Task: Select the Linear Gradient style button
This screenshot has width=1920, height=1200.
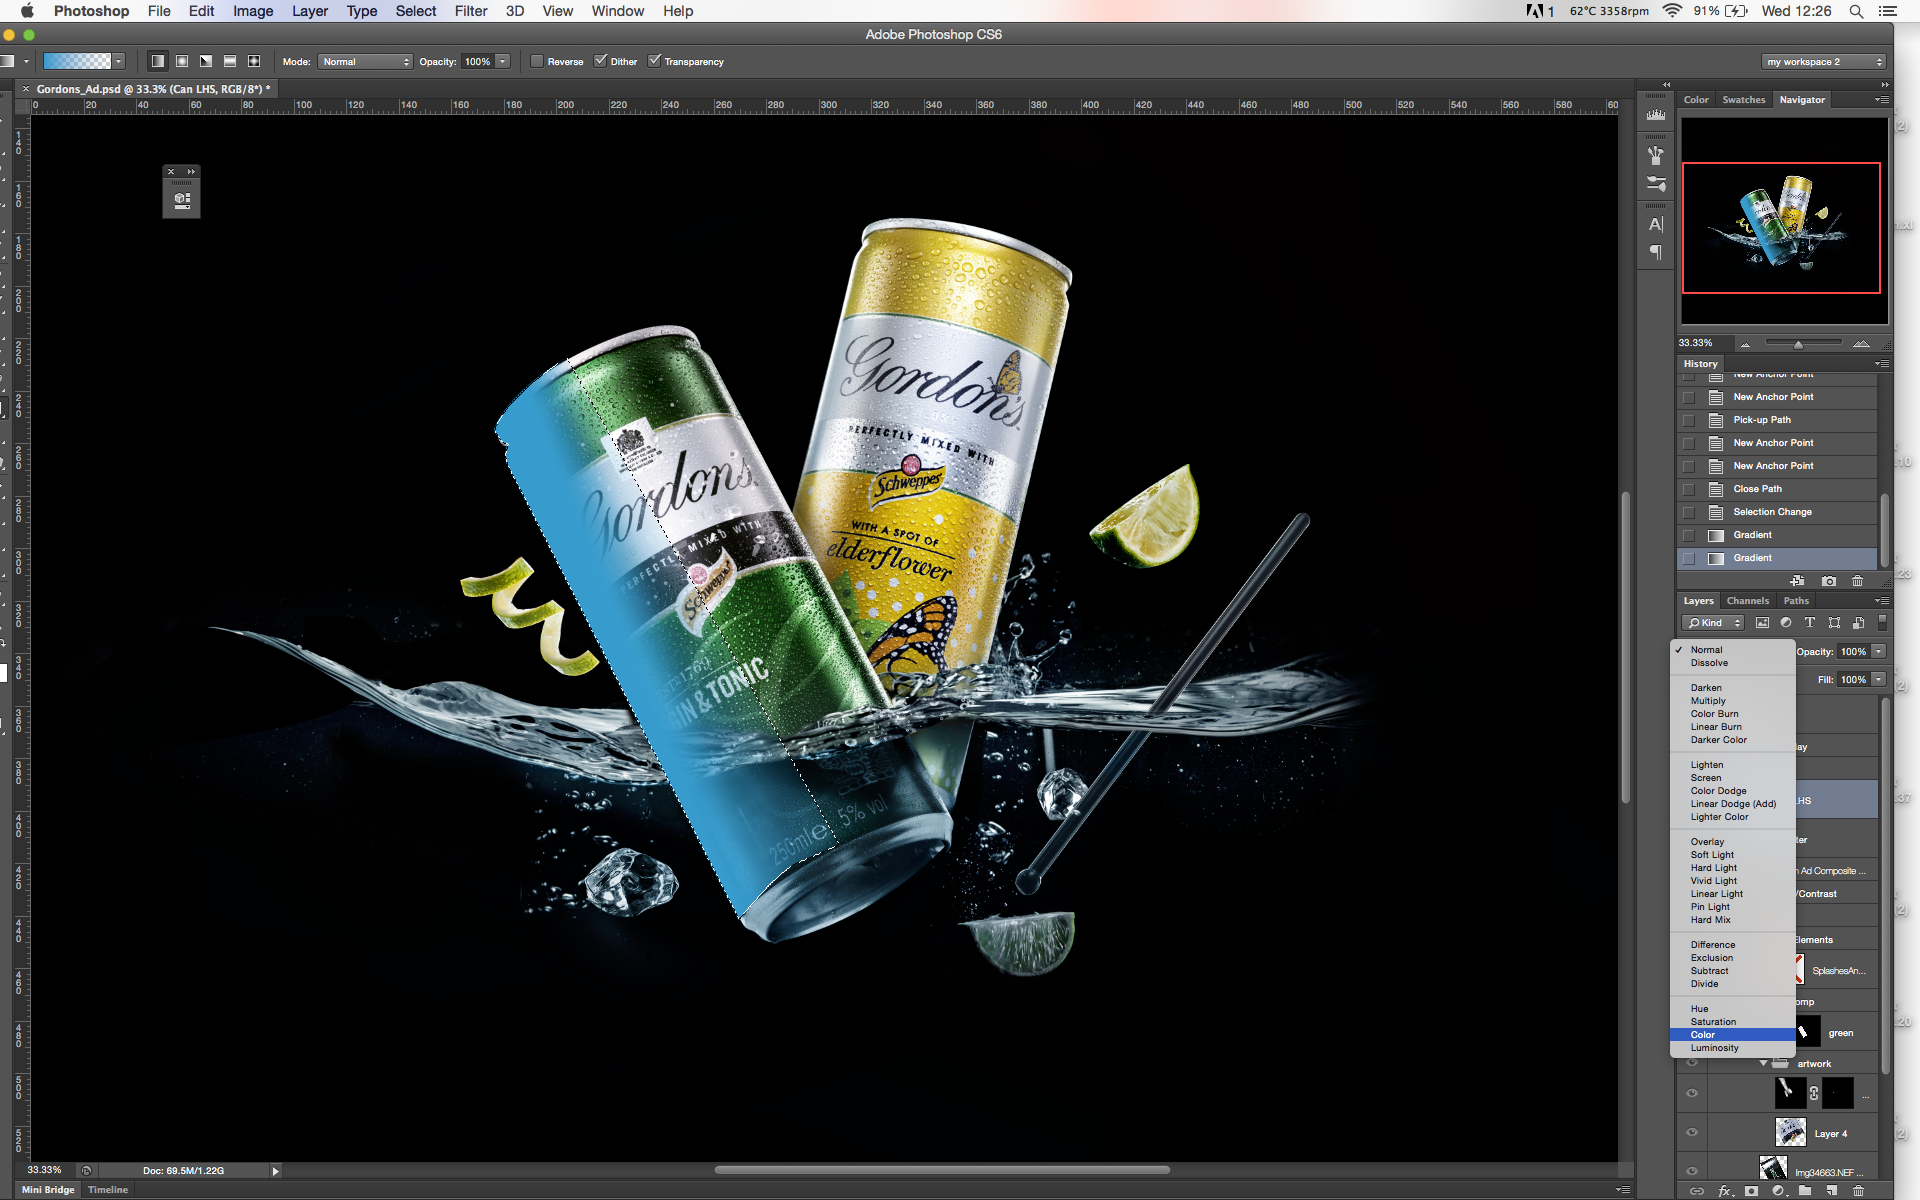Action: click(x=158, y=61)
